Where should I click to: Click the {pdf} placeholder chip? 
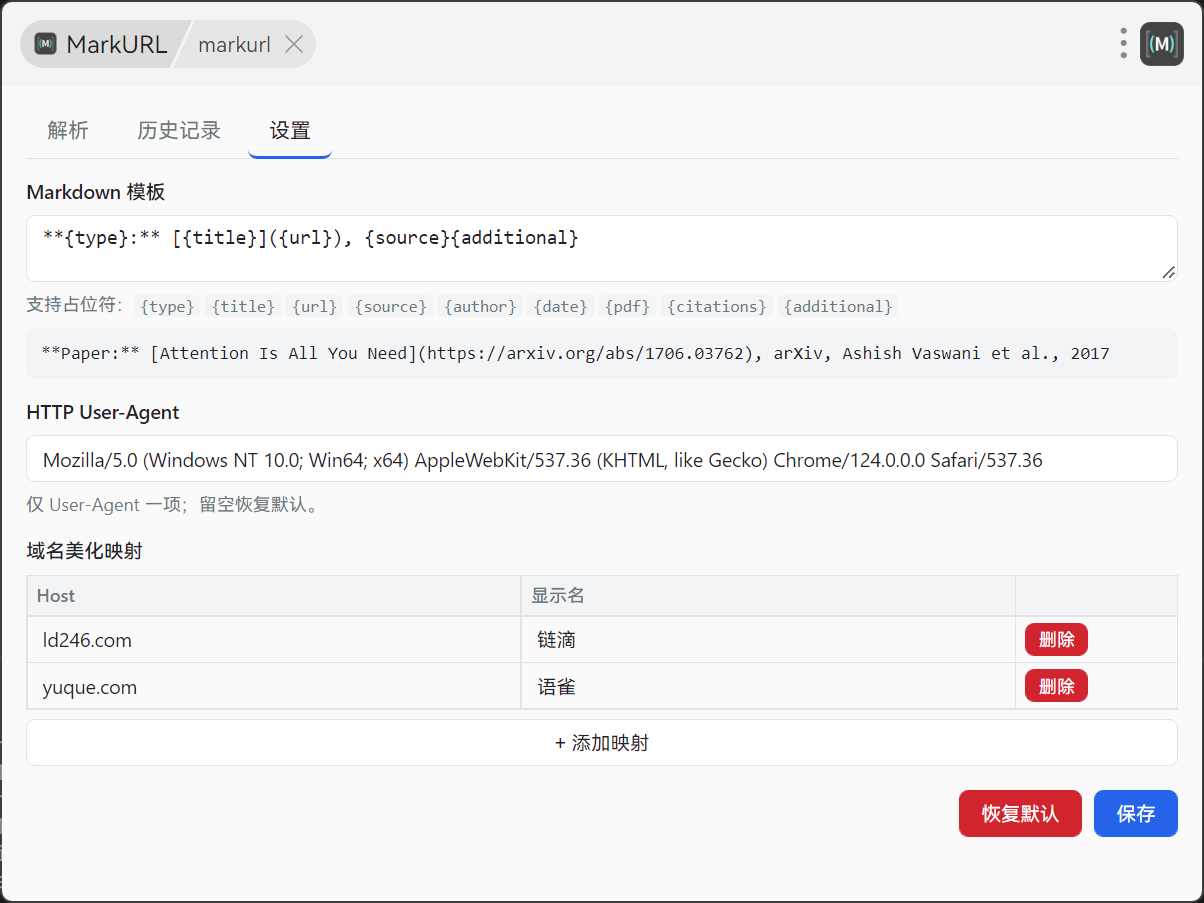tap(627, 306)
